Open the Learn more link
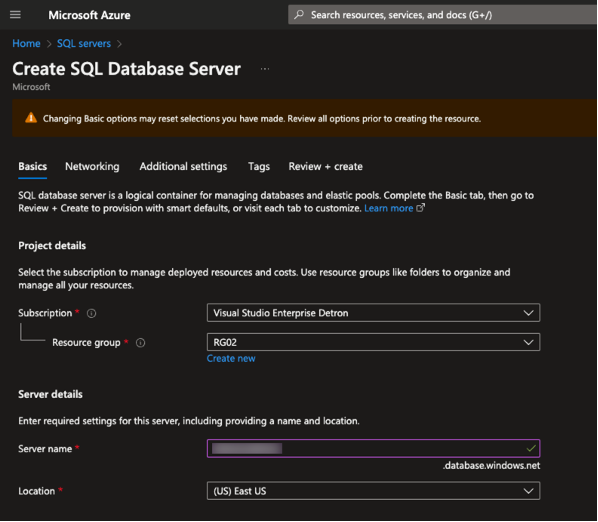 pos(389,208)
